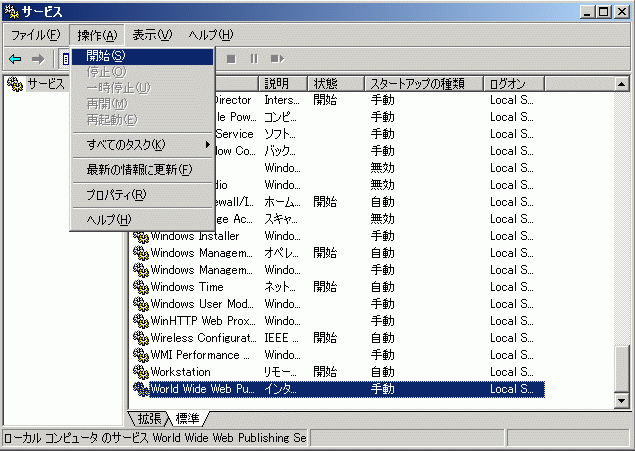Select the Windows Installer service row
The height and width of the screenshot is (451, 635).
click(339, 236)
